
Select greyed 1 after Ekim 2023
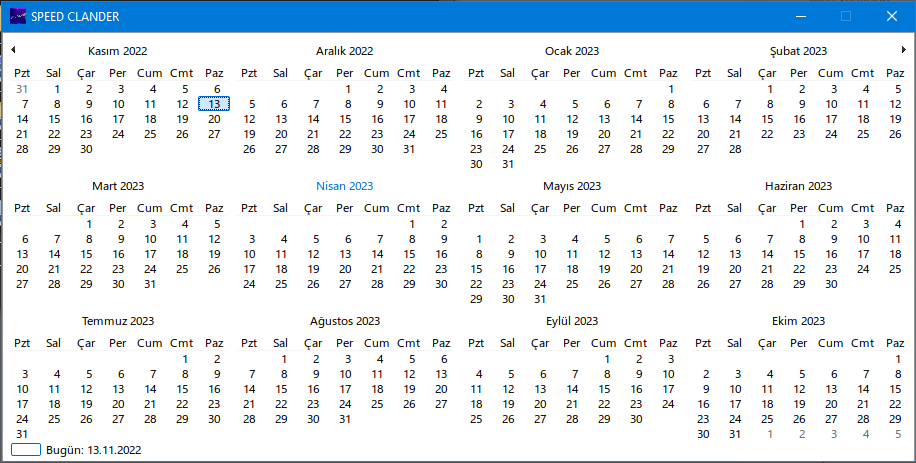[x=770, y=434]
